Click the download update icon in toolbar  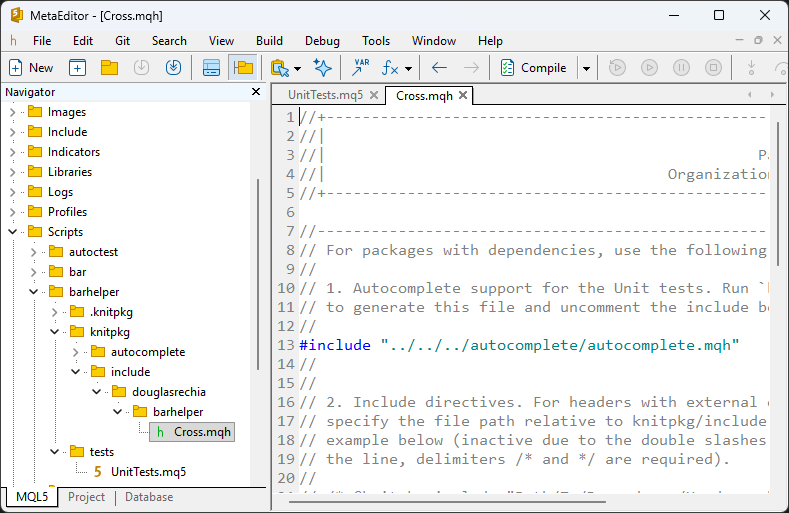pos(173,68)
